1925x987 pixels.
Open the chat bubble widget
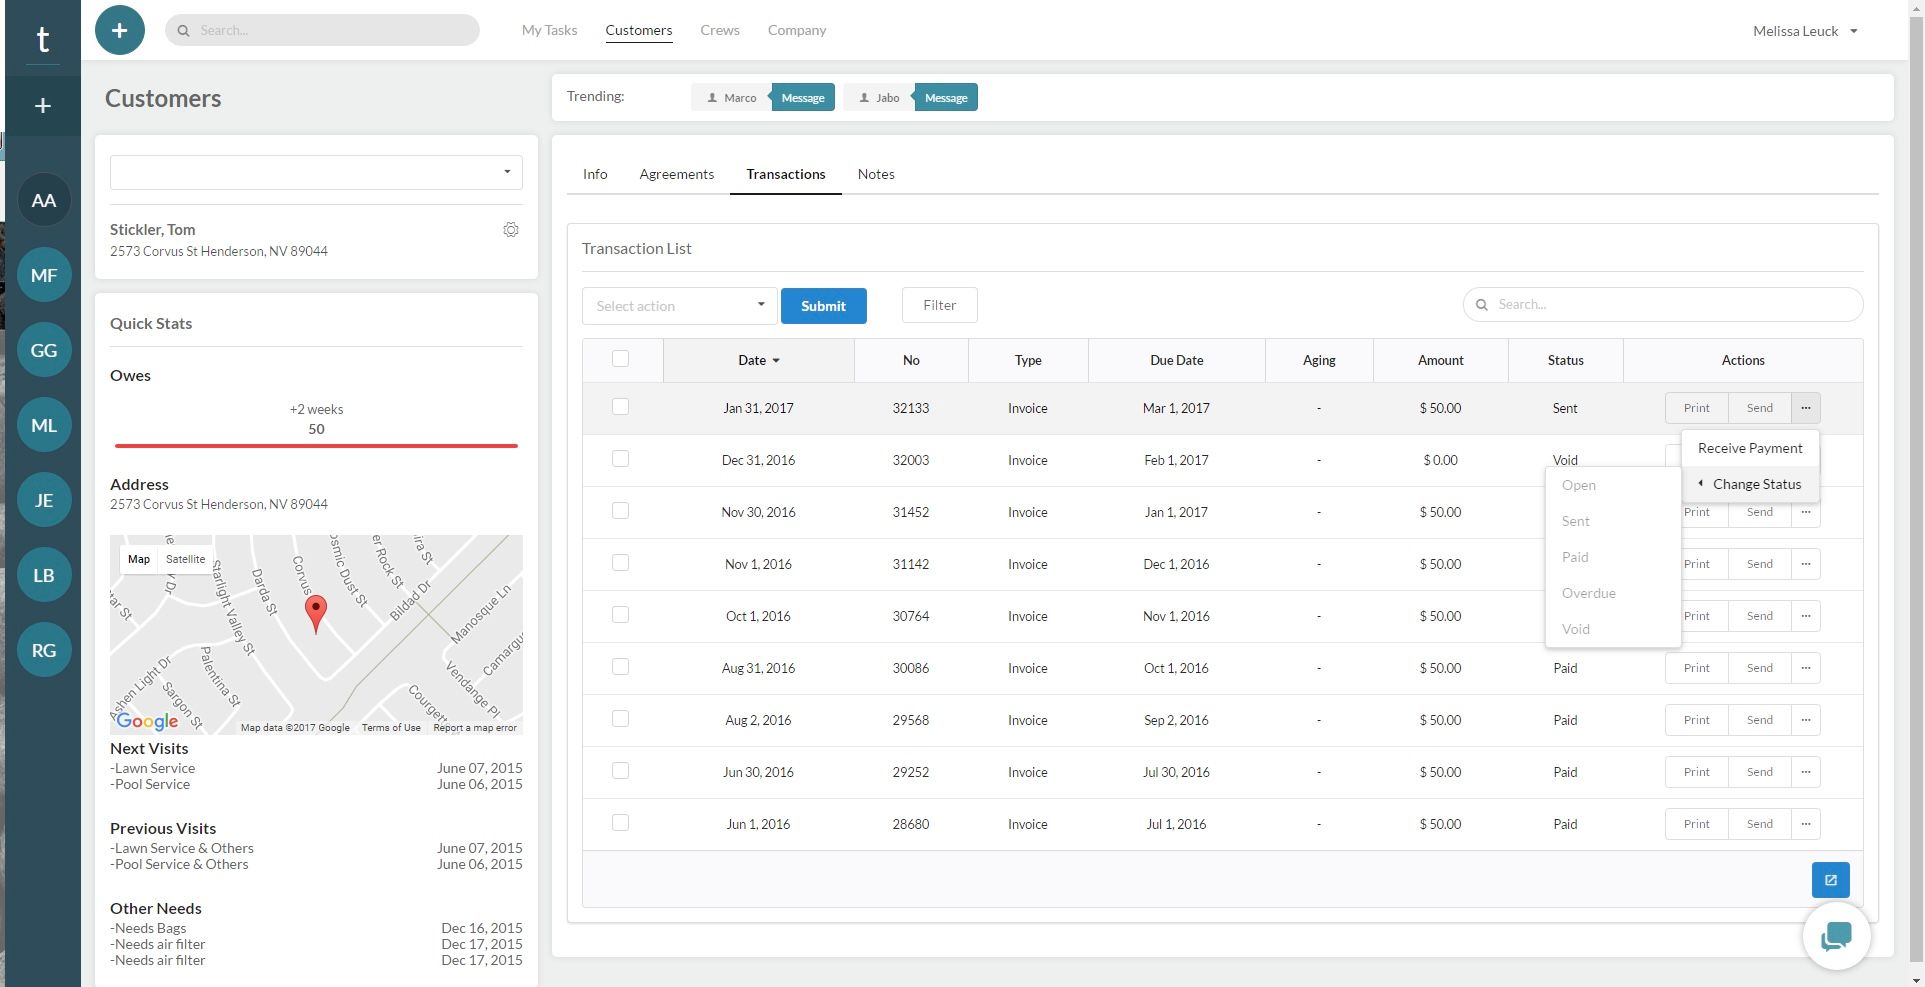point(1836,936)
